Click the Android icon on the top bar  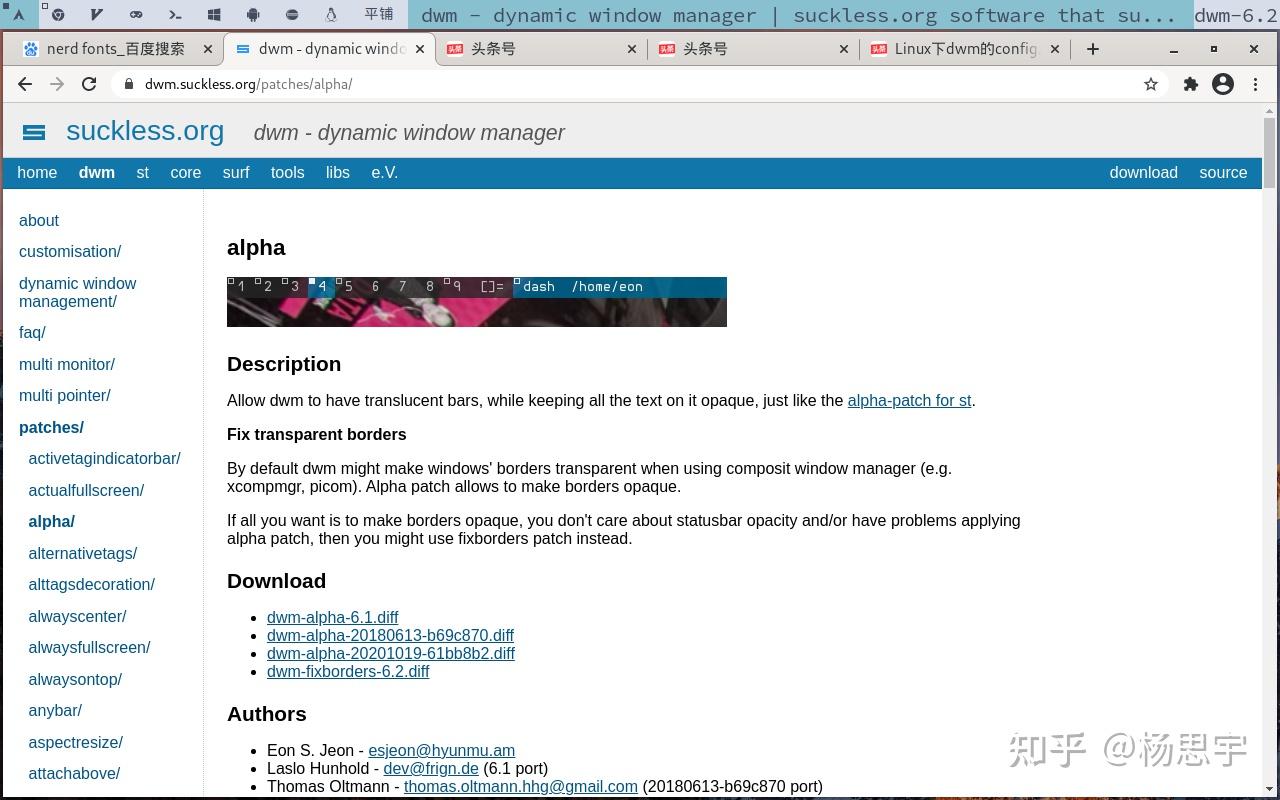click(x=253, y=15)
